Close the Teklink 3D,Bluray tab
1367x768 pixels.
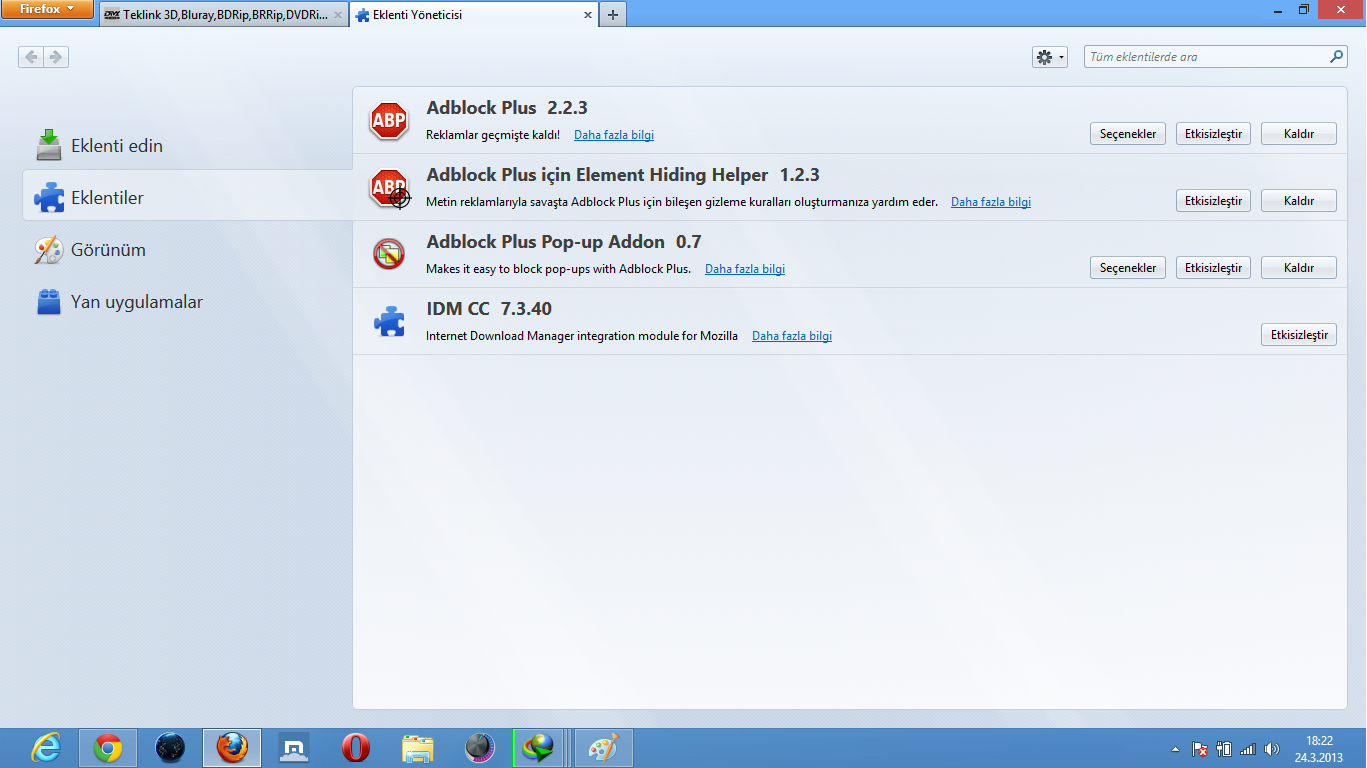338,15
